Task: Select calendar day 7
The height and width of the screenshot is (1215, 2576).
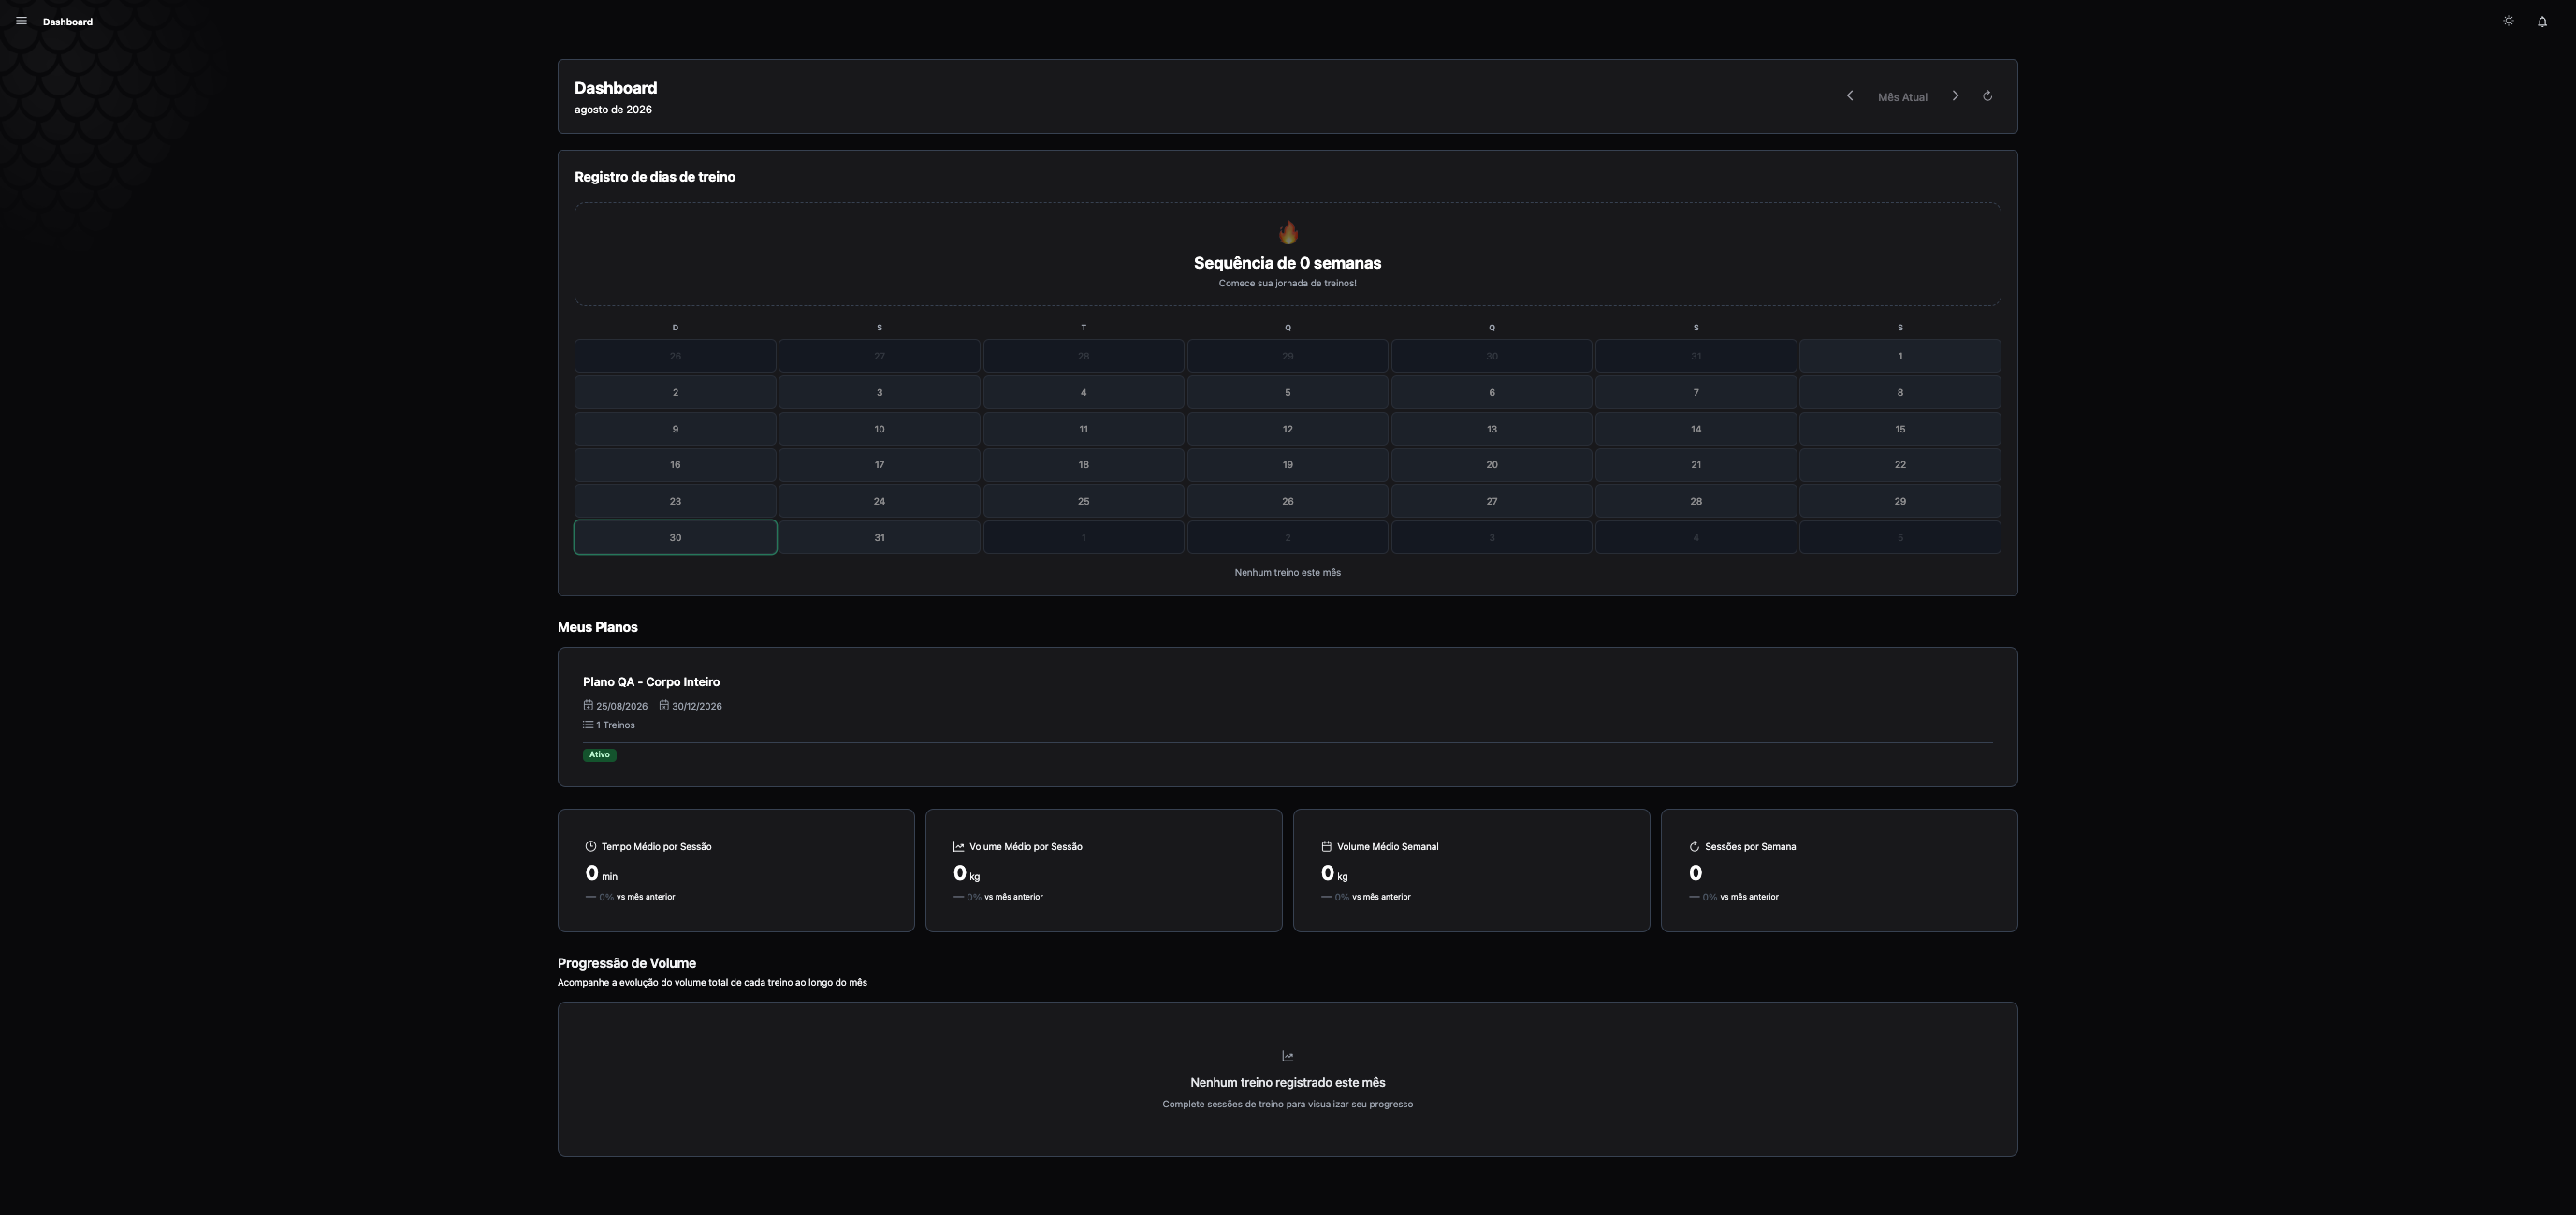Action: [x=1695, y=393]
